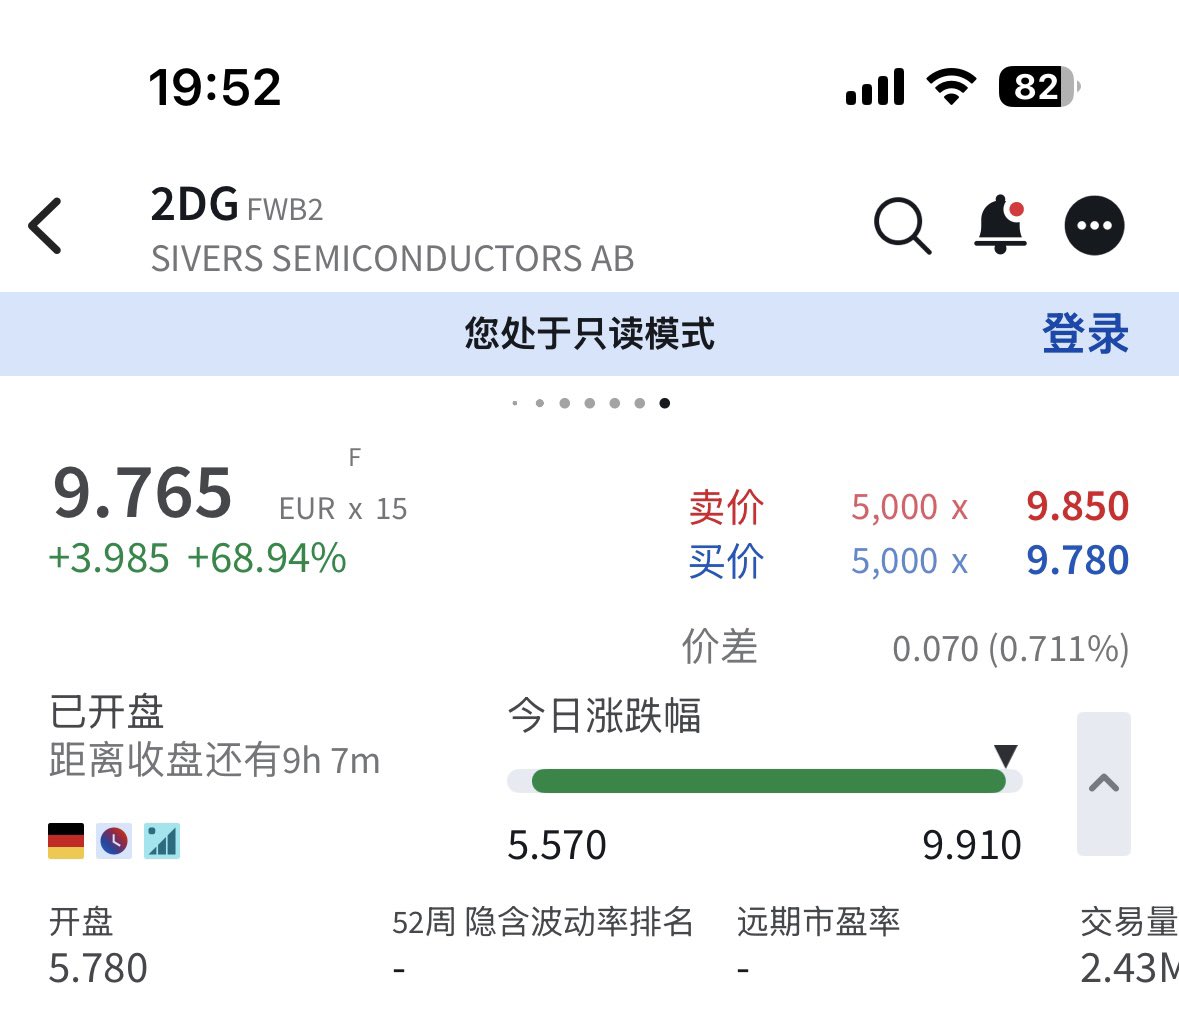This screenshot has height=1011, width=1179.
Task: Tap the 您处于只读模式 banner text
Action: [x=590, y=333]
